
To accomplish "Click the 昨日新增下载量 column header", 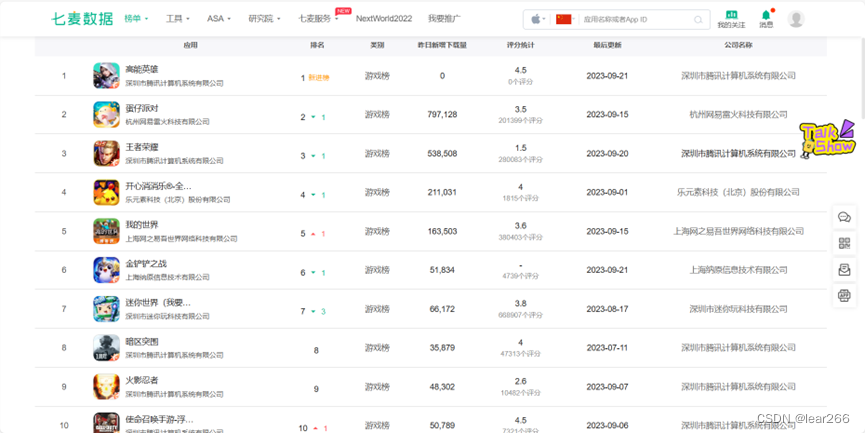I will click(442, 45).
